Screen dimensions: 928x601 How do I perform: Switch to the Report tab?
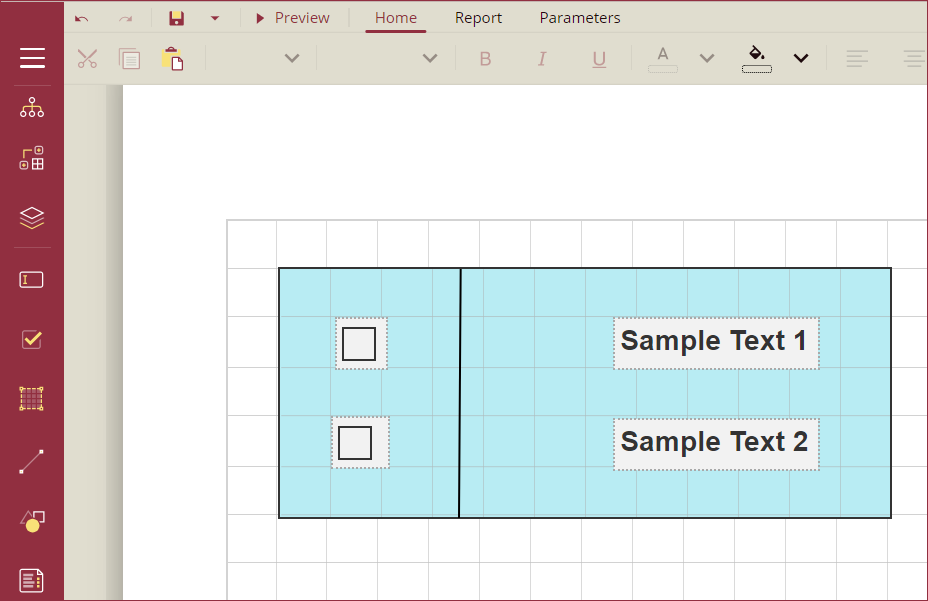point(478,18)
